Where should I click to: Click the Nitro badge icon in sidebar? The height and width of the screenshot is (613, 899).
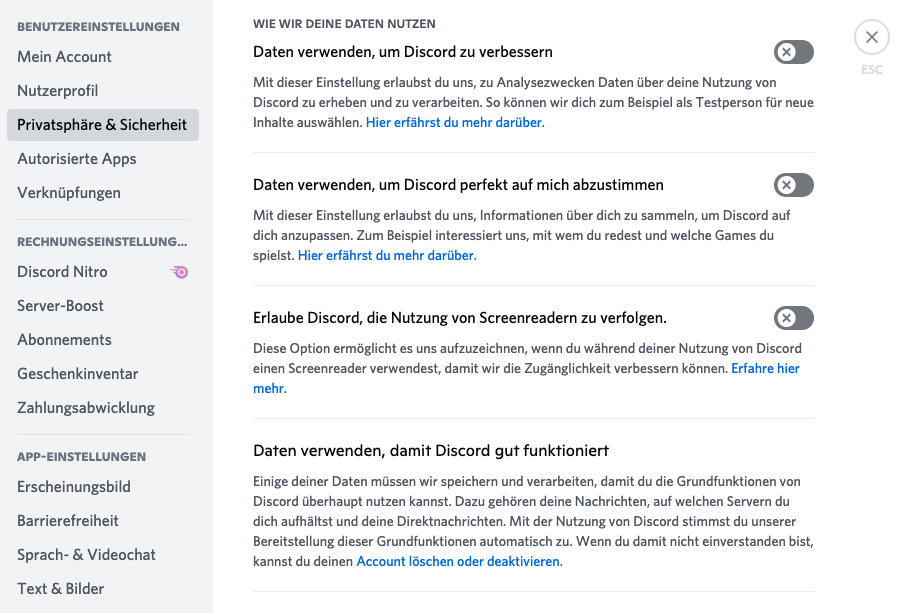[180, 272]
